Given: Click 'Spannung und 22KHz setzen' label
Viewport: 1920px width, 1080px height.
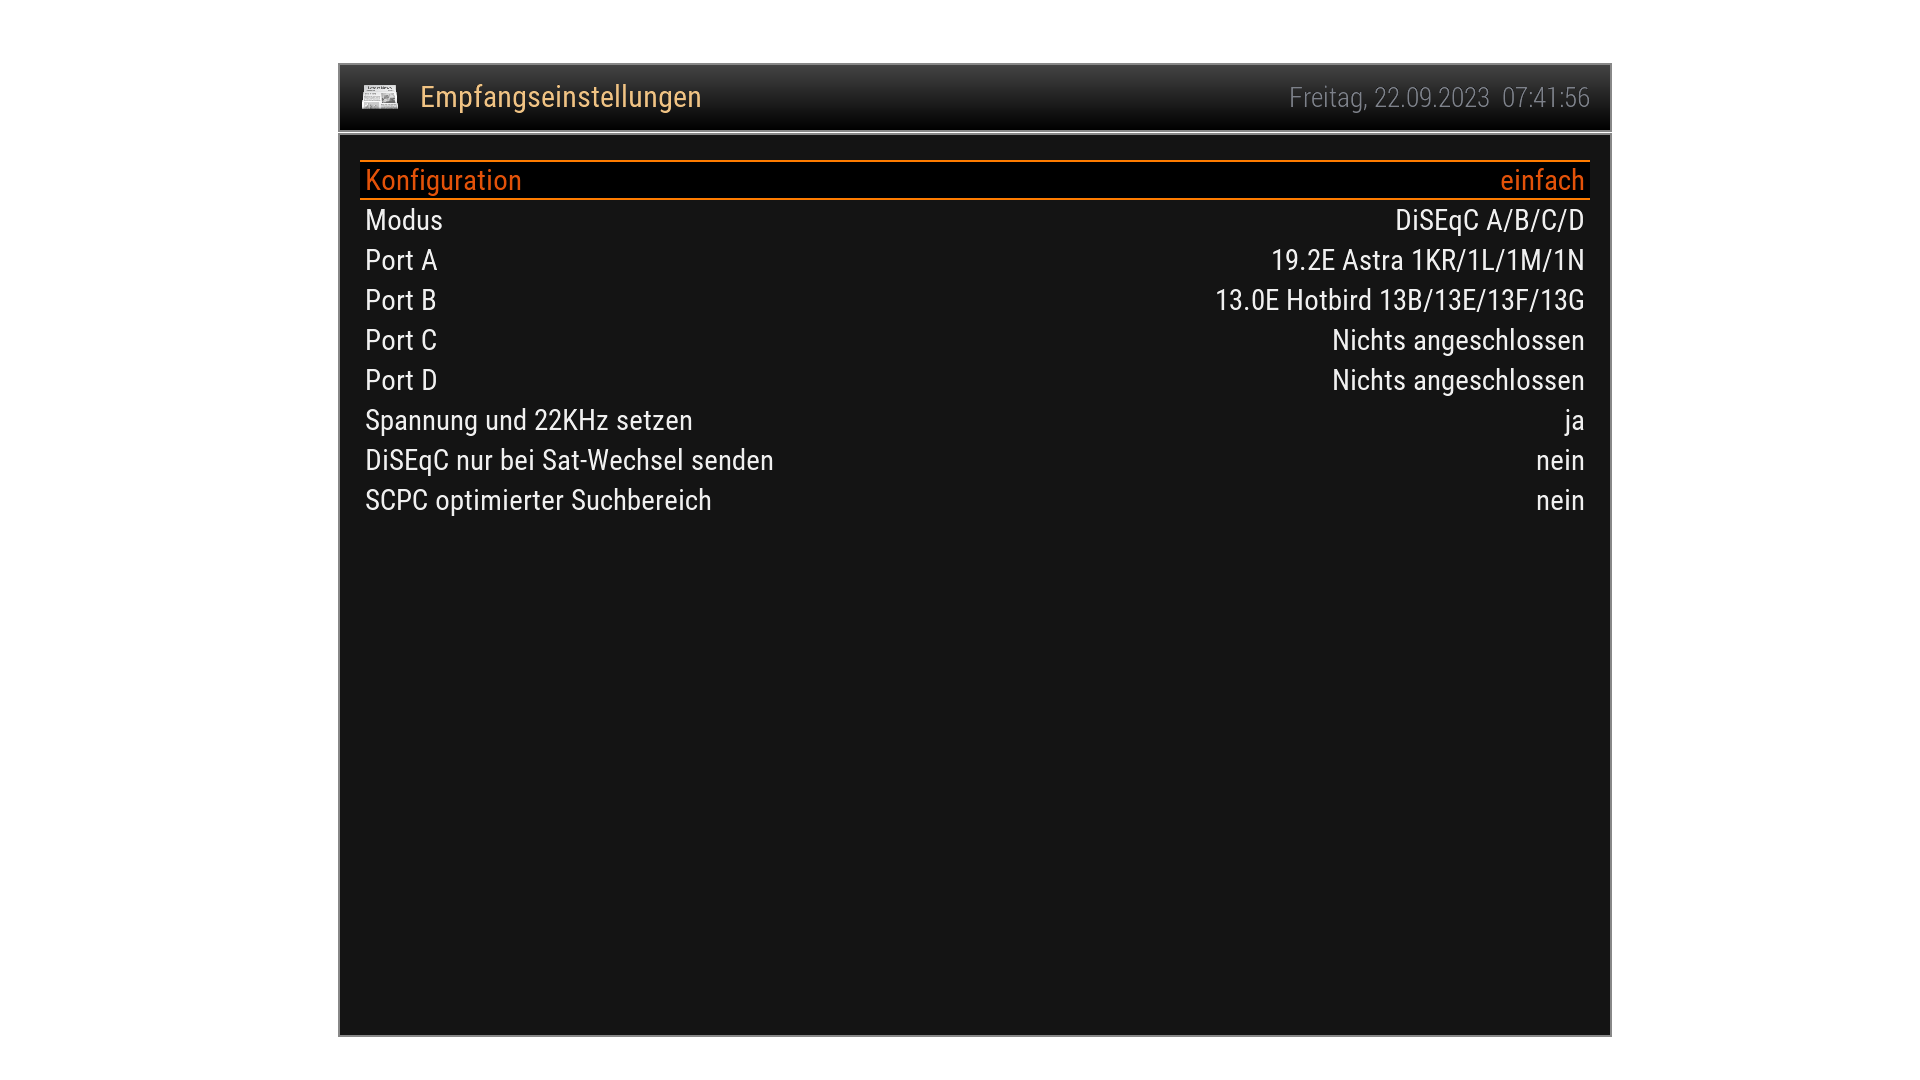Looking at the screenshot, I should (x=528, y=421).
